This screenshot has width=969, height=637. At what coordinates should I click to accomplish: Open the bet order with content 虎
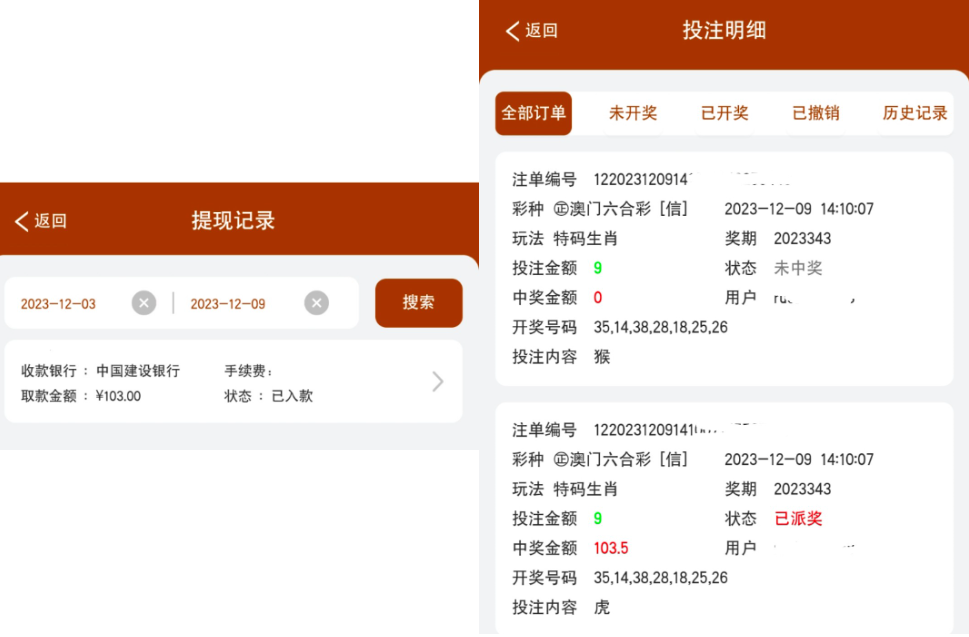[723, 518]
